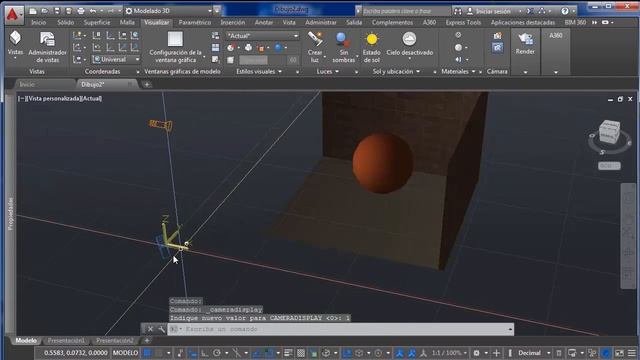Expand the Materiales panel
640x360 pixels.
coord(458,71)
